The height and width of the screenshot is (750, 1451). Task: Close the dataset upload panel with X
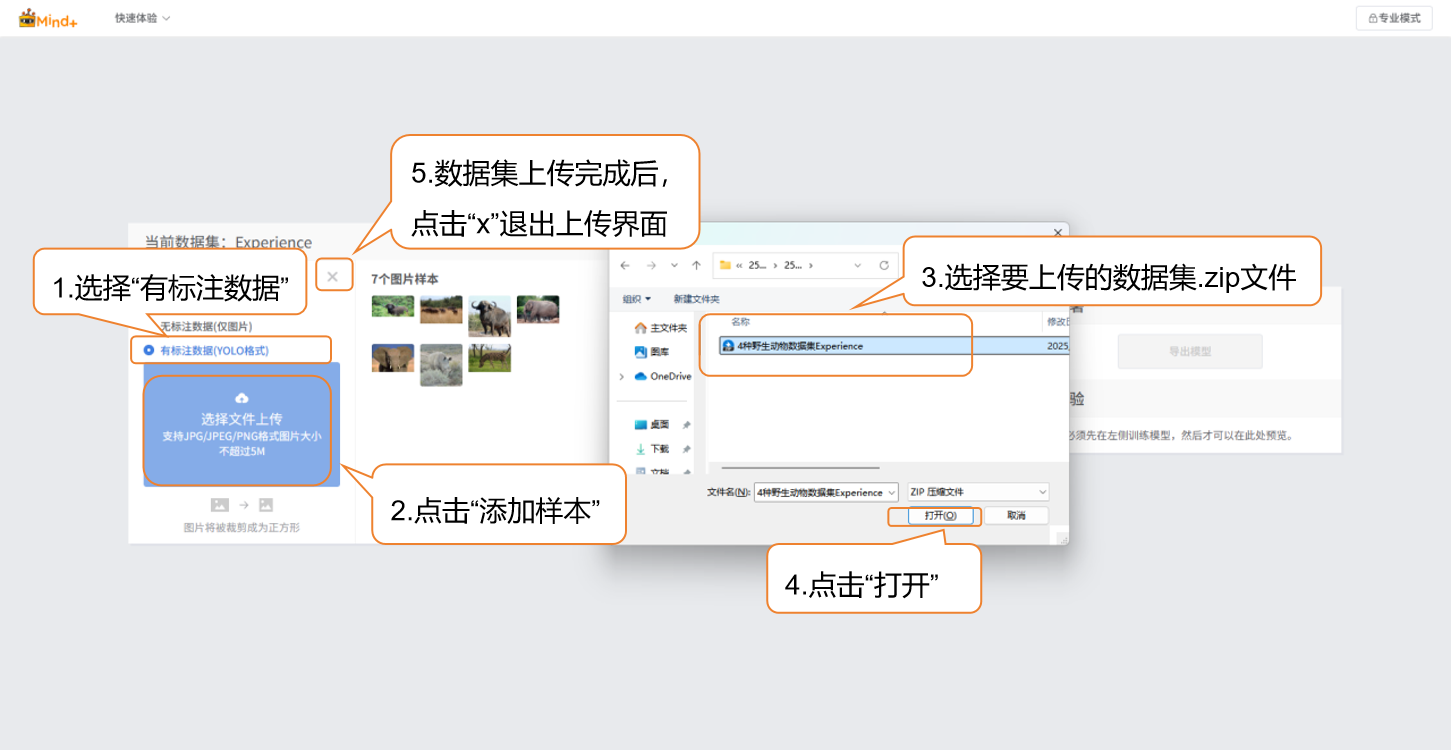333,276
